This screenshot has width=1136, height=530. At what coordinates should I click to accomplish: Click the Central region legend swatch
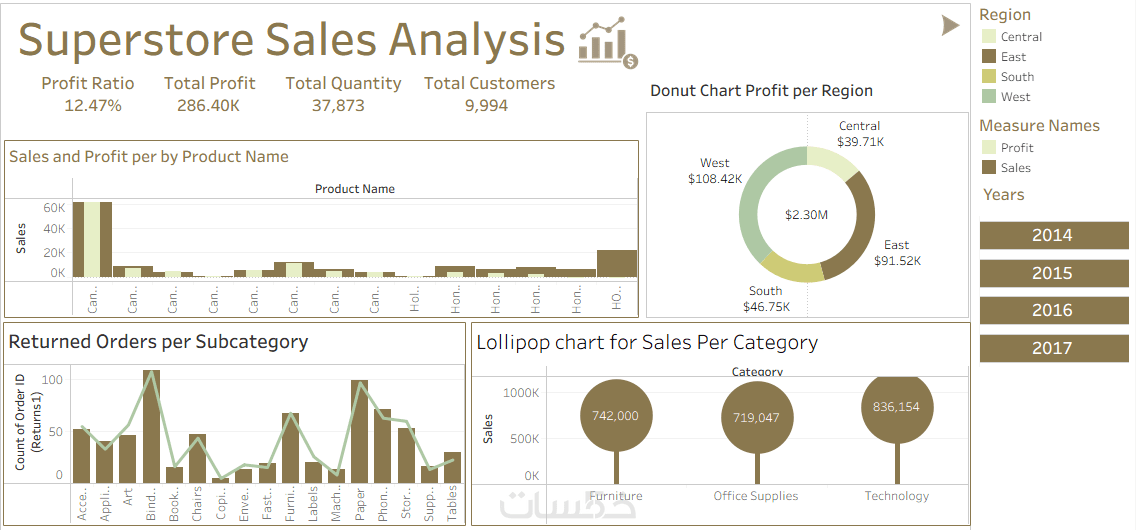(x=989, y=37)
